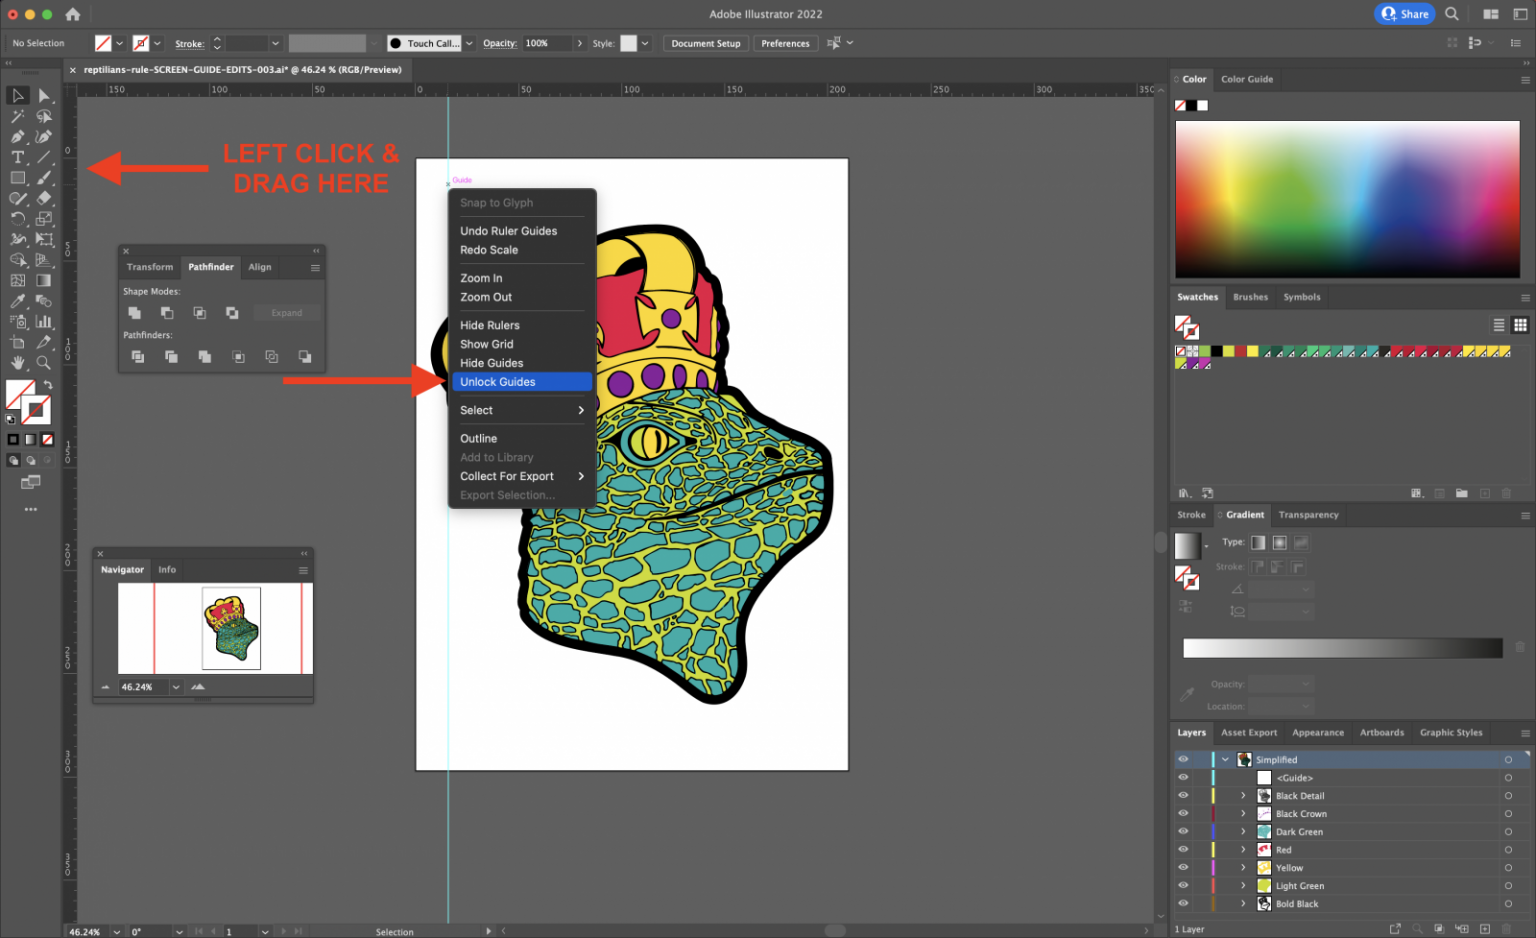Click the Unite shape mode in Pathfinder
Image resolution: width=1536 pixels, height=938 pixels.
click(x=136, y=312)
